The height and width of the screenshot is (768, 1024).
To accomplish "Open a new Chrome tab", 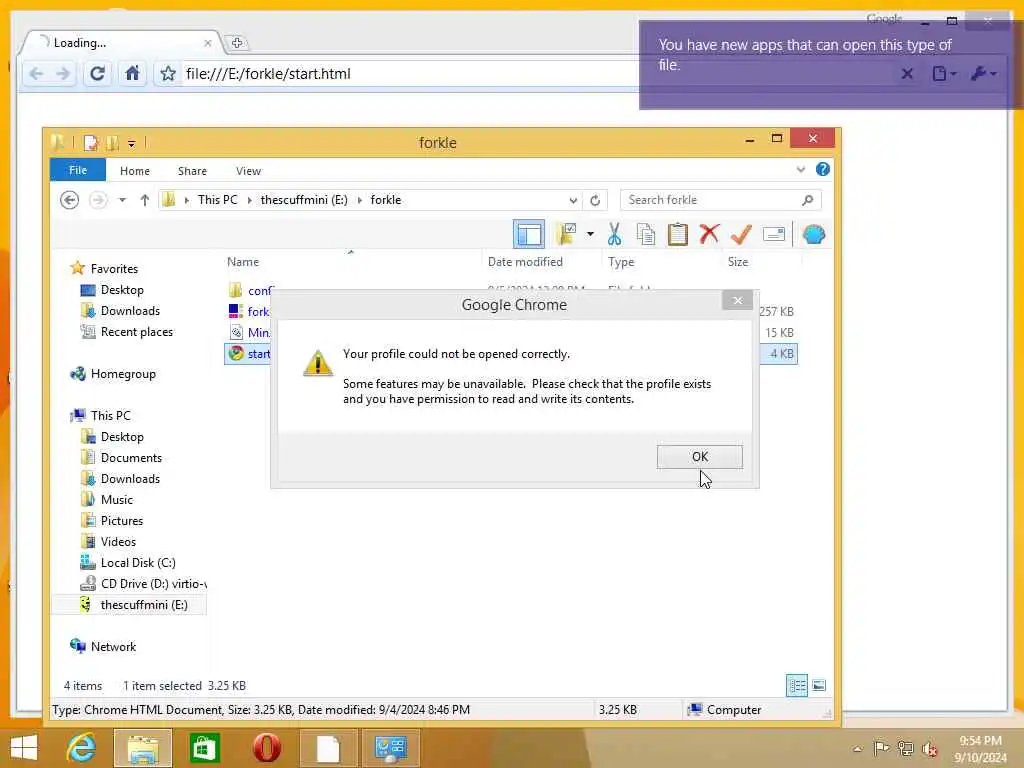I will pyautogui.click(x=237, y=43).
